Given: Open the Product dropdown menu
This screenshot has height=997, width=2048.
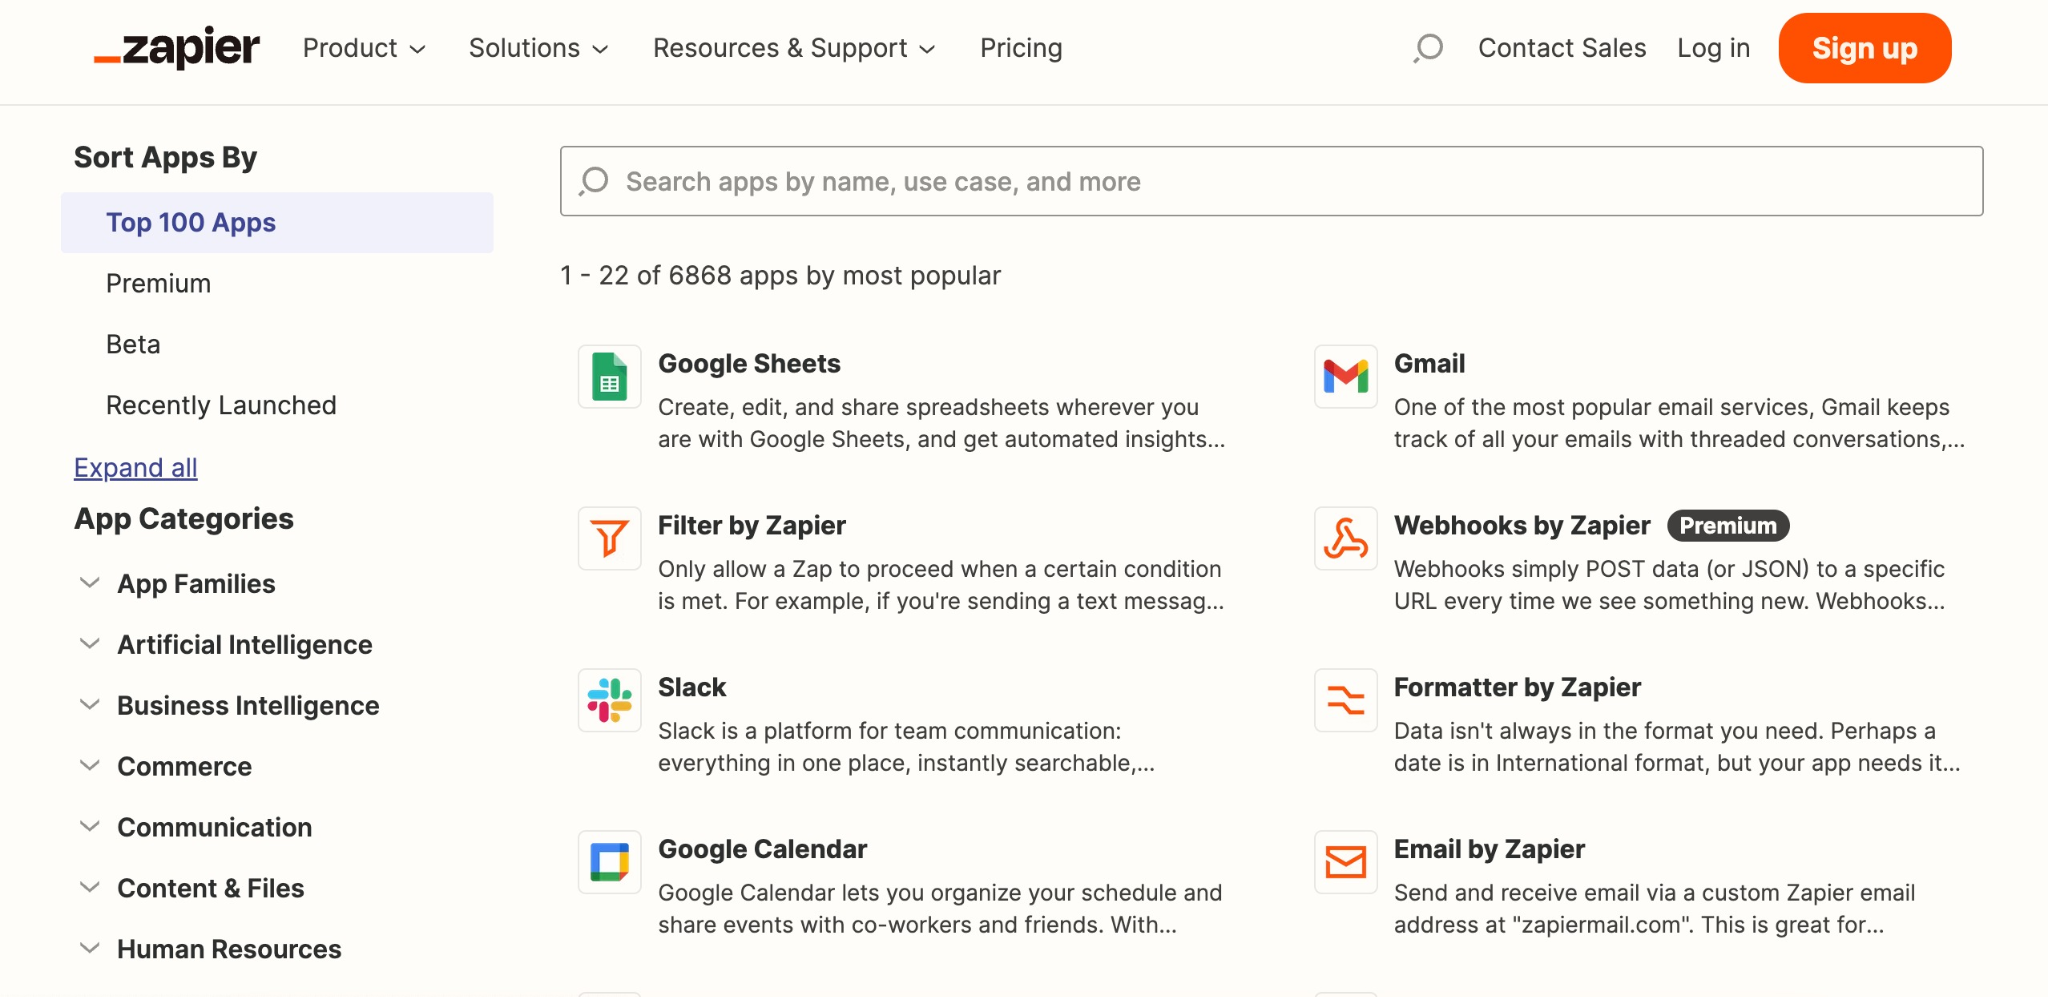Looking at the screenshot, I should (364, 48).
